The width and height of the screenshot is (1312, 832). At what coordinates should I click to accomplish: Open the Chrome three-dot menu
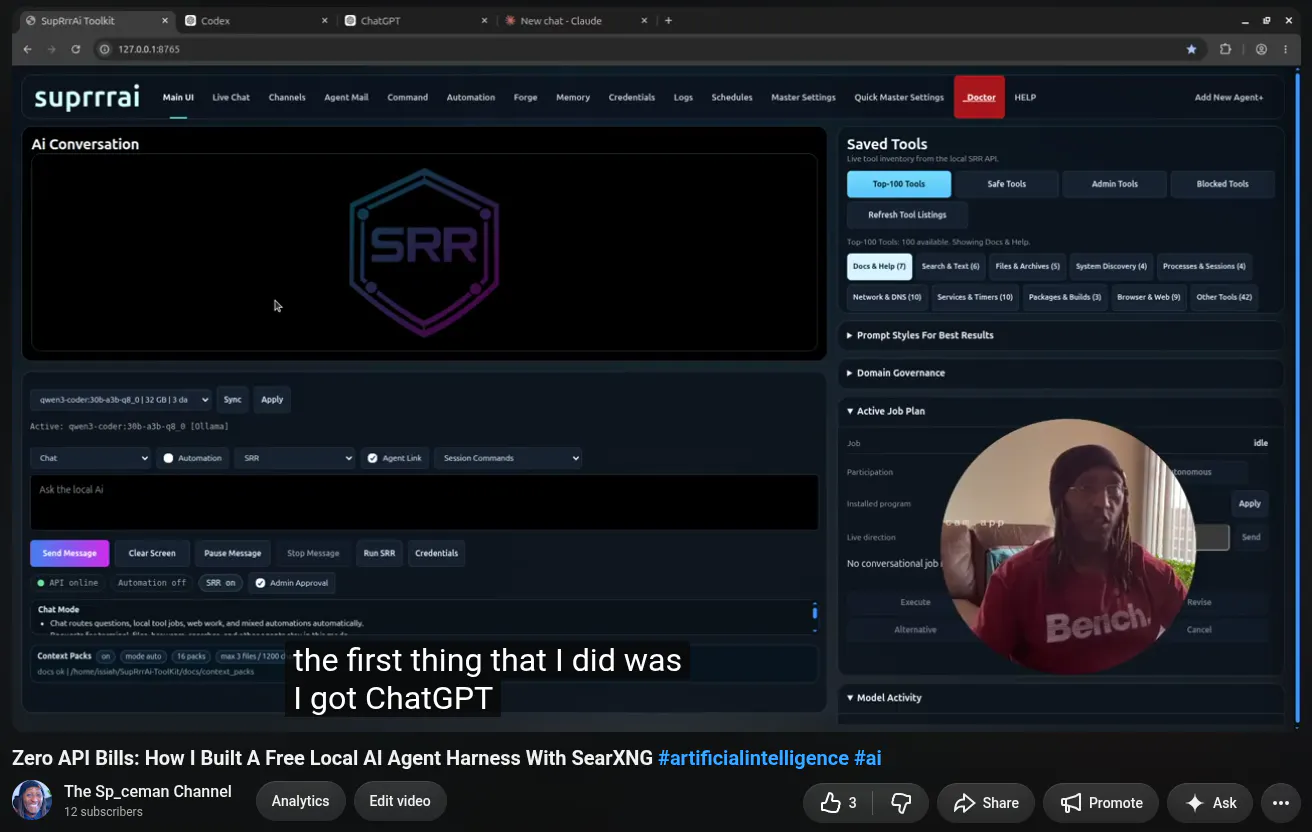coord(1285,49)
